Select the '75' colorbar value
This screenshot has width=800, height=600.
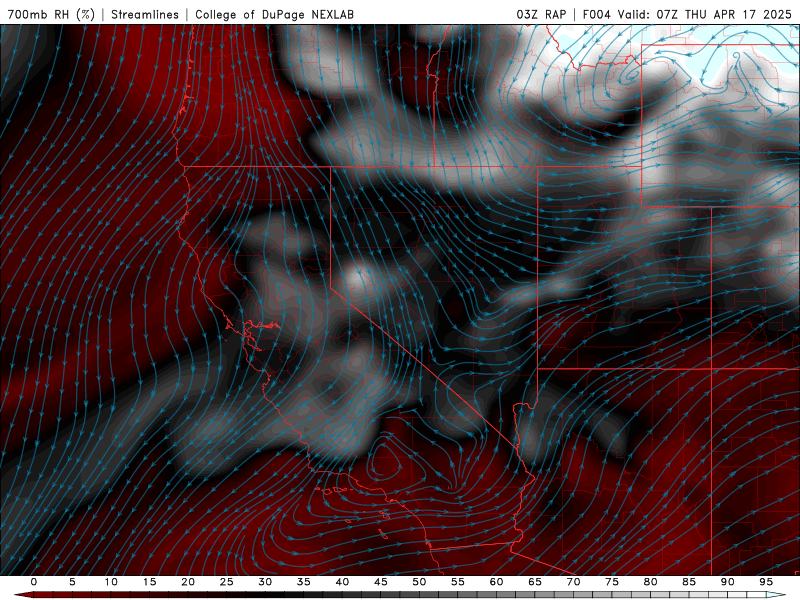[612, 582]
